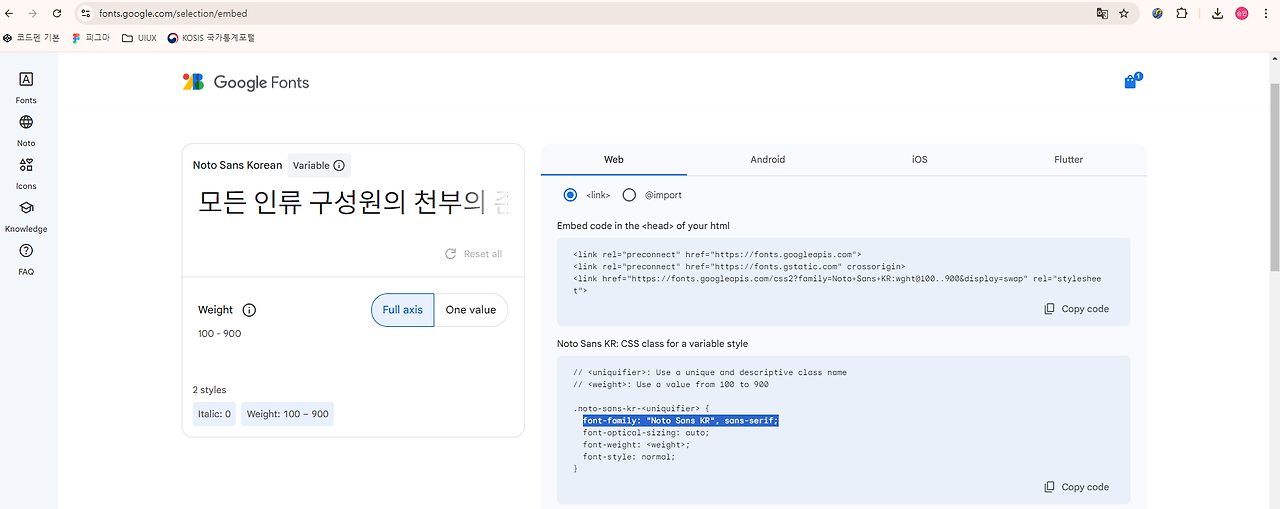This screenshot has height=509, width=1280.
Task: Open Chrome three-dot menu
Action: [1267, 14]
